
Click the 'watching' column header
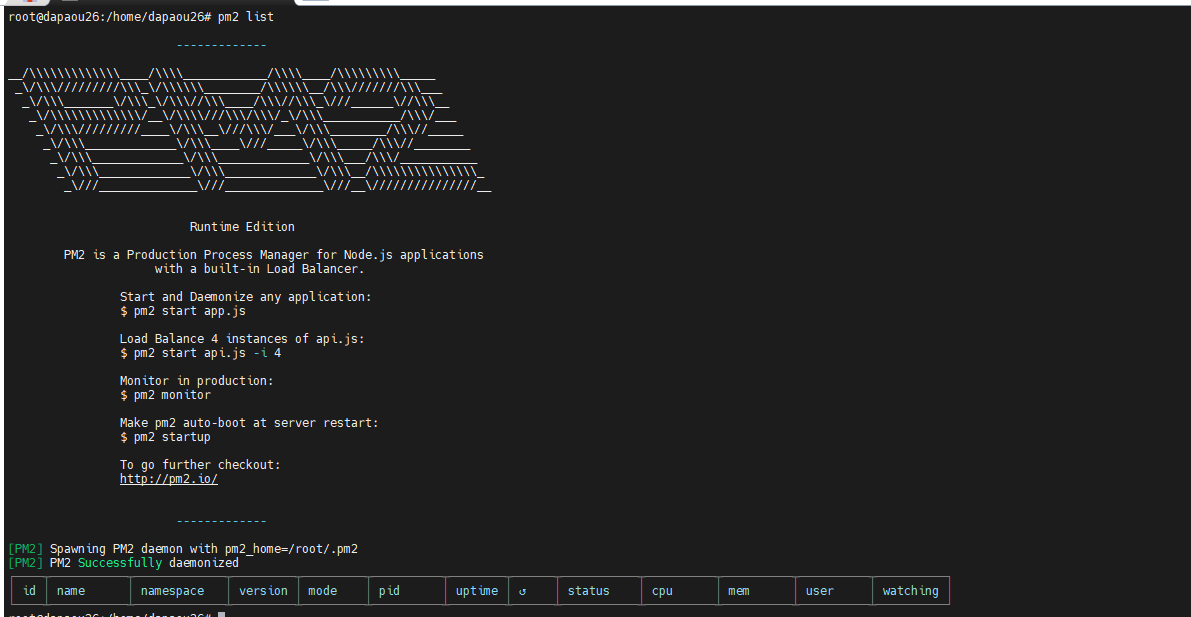(910, 590)
